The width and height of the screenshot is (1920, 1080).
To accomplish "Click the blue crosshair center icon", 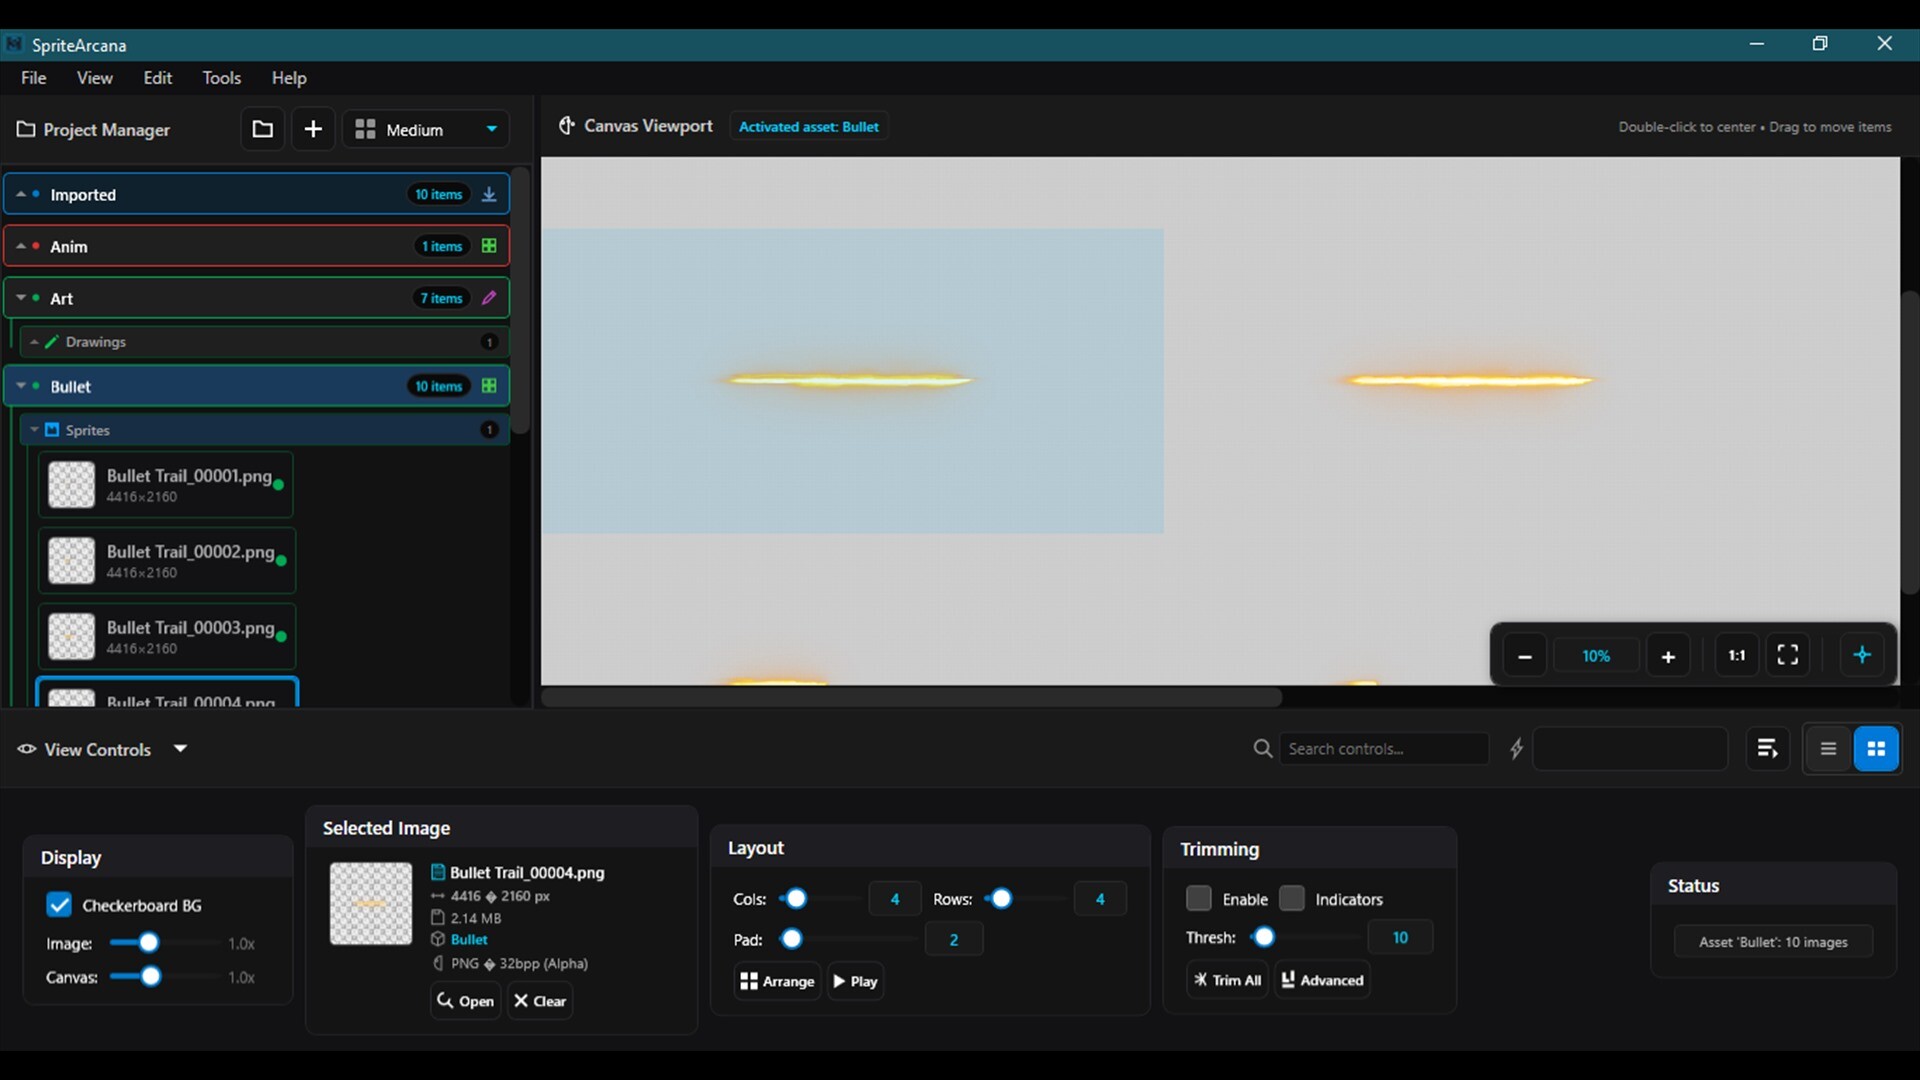I will pyautogui.click(x=1862, y=656).
